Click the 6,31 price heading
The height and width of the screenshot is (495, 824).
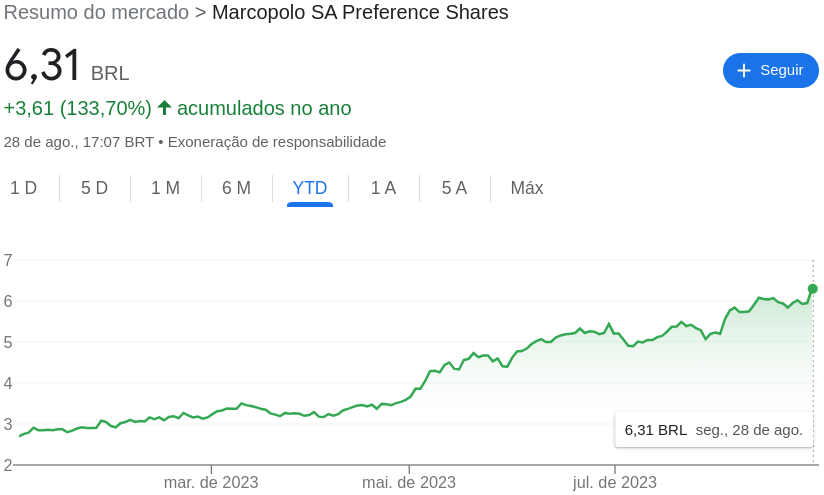42,65
